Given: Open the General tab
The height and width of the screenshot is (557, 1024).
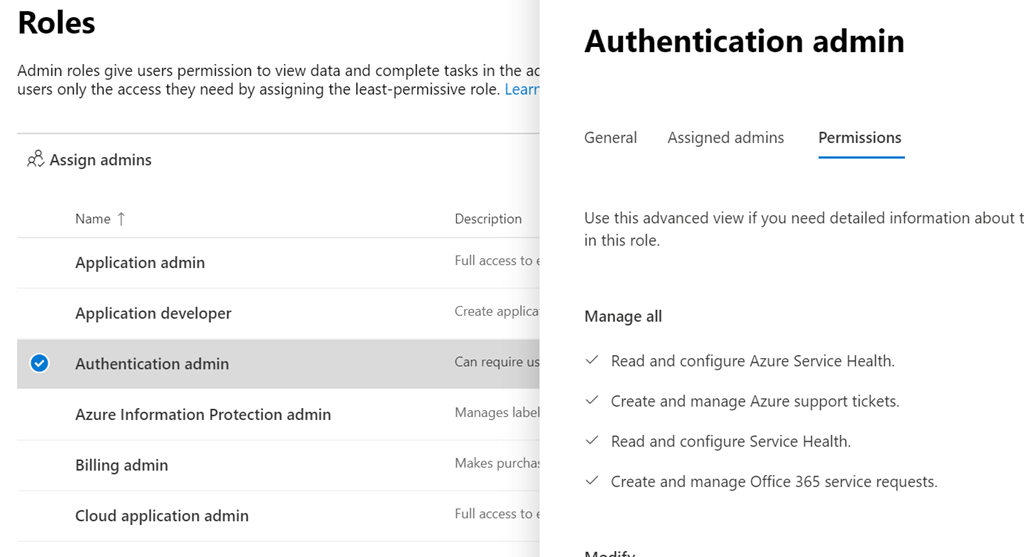Looking at the screenshot, I should pos(610,138).
